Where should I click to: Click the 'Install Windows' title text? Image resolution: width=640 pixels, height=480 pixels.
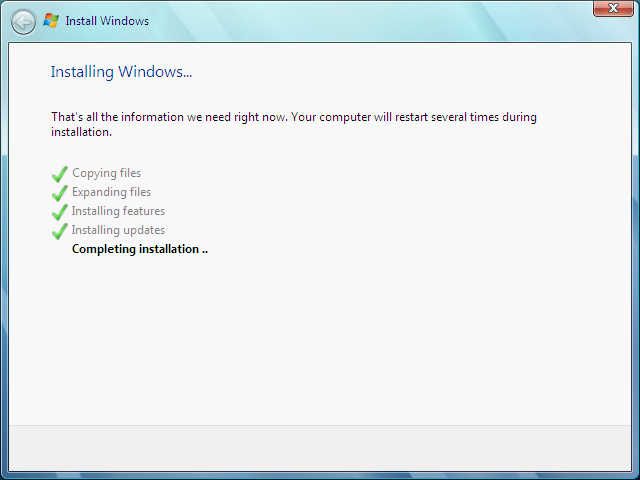107,21
